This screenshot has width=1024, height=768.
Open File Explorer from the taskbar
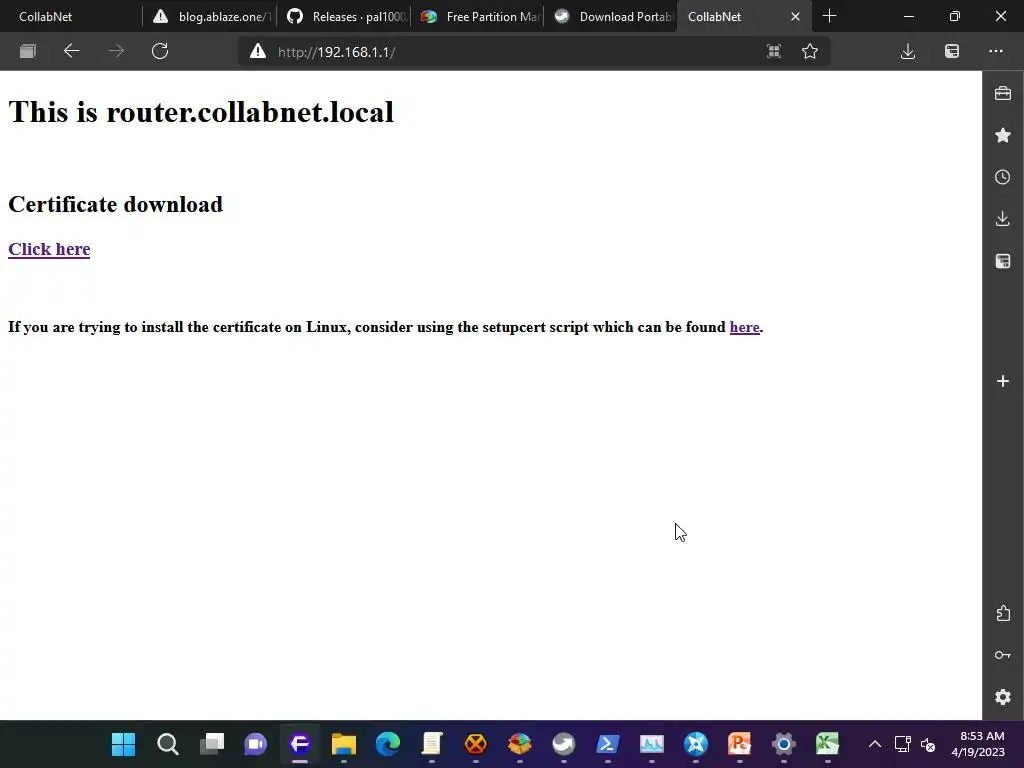pyautogui.click(x=344, y=744)
